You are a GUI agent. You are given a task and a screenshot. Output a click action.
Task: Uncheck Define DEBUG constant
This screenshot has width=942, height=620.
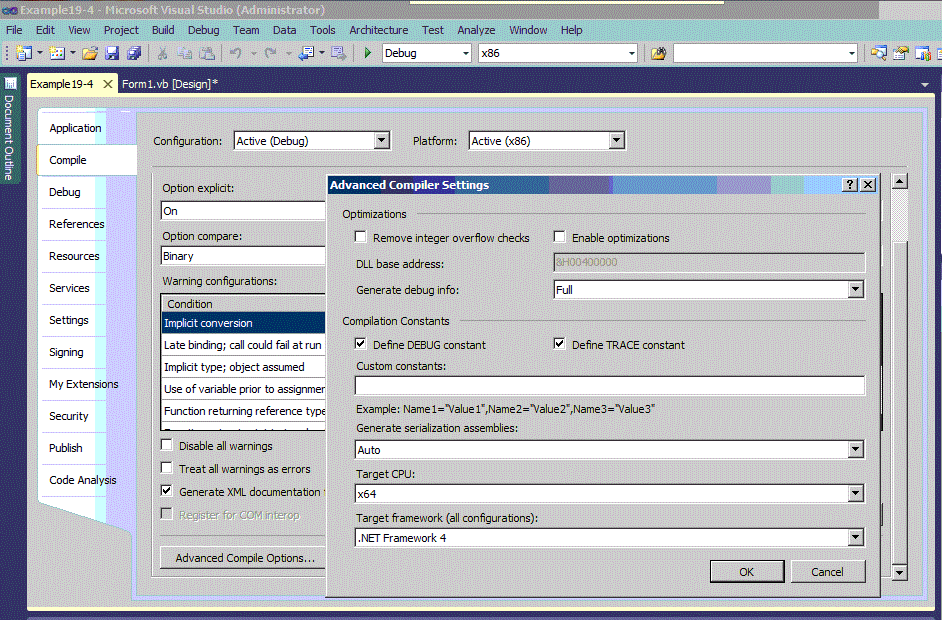(360, 344)
